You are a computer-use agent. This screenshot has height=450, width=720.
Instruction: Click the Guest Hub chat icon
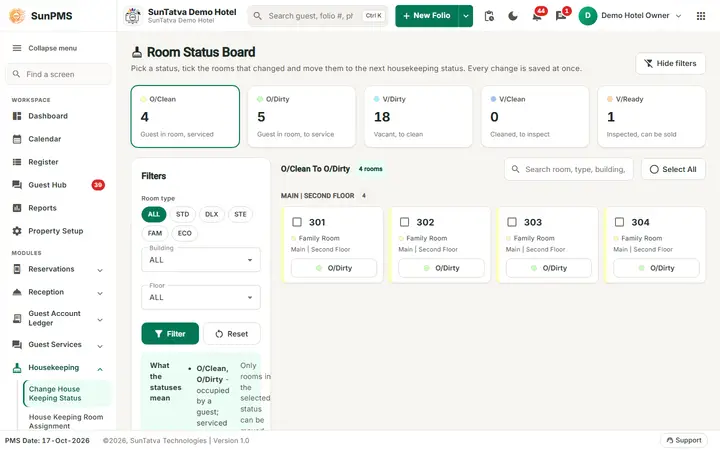click(17, 185)
